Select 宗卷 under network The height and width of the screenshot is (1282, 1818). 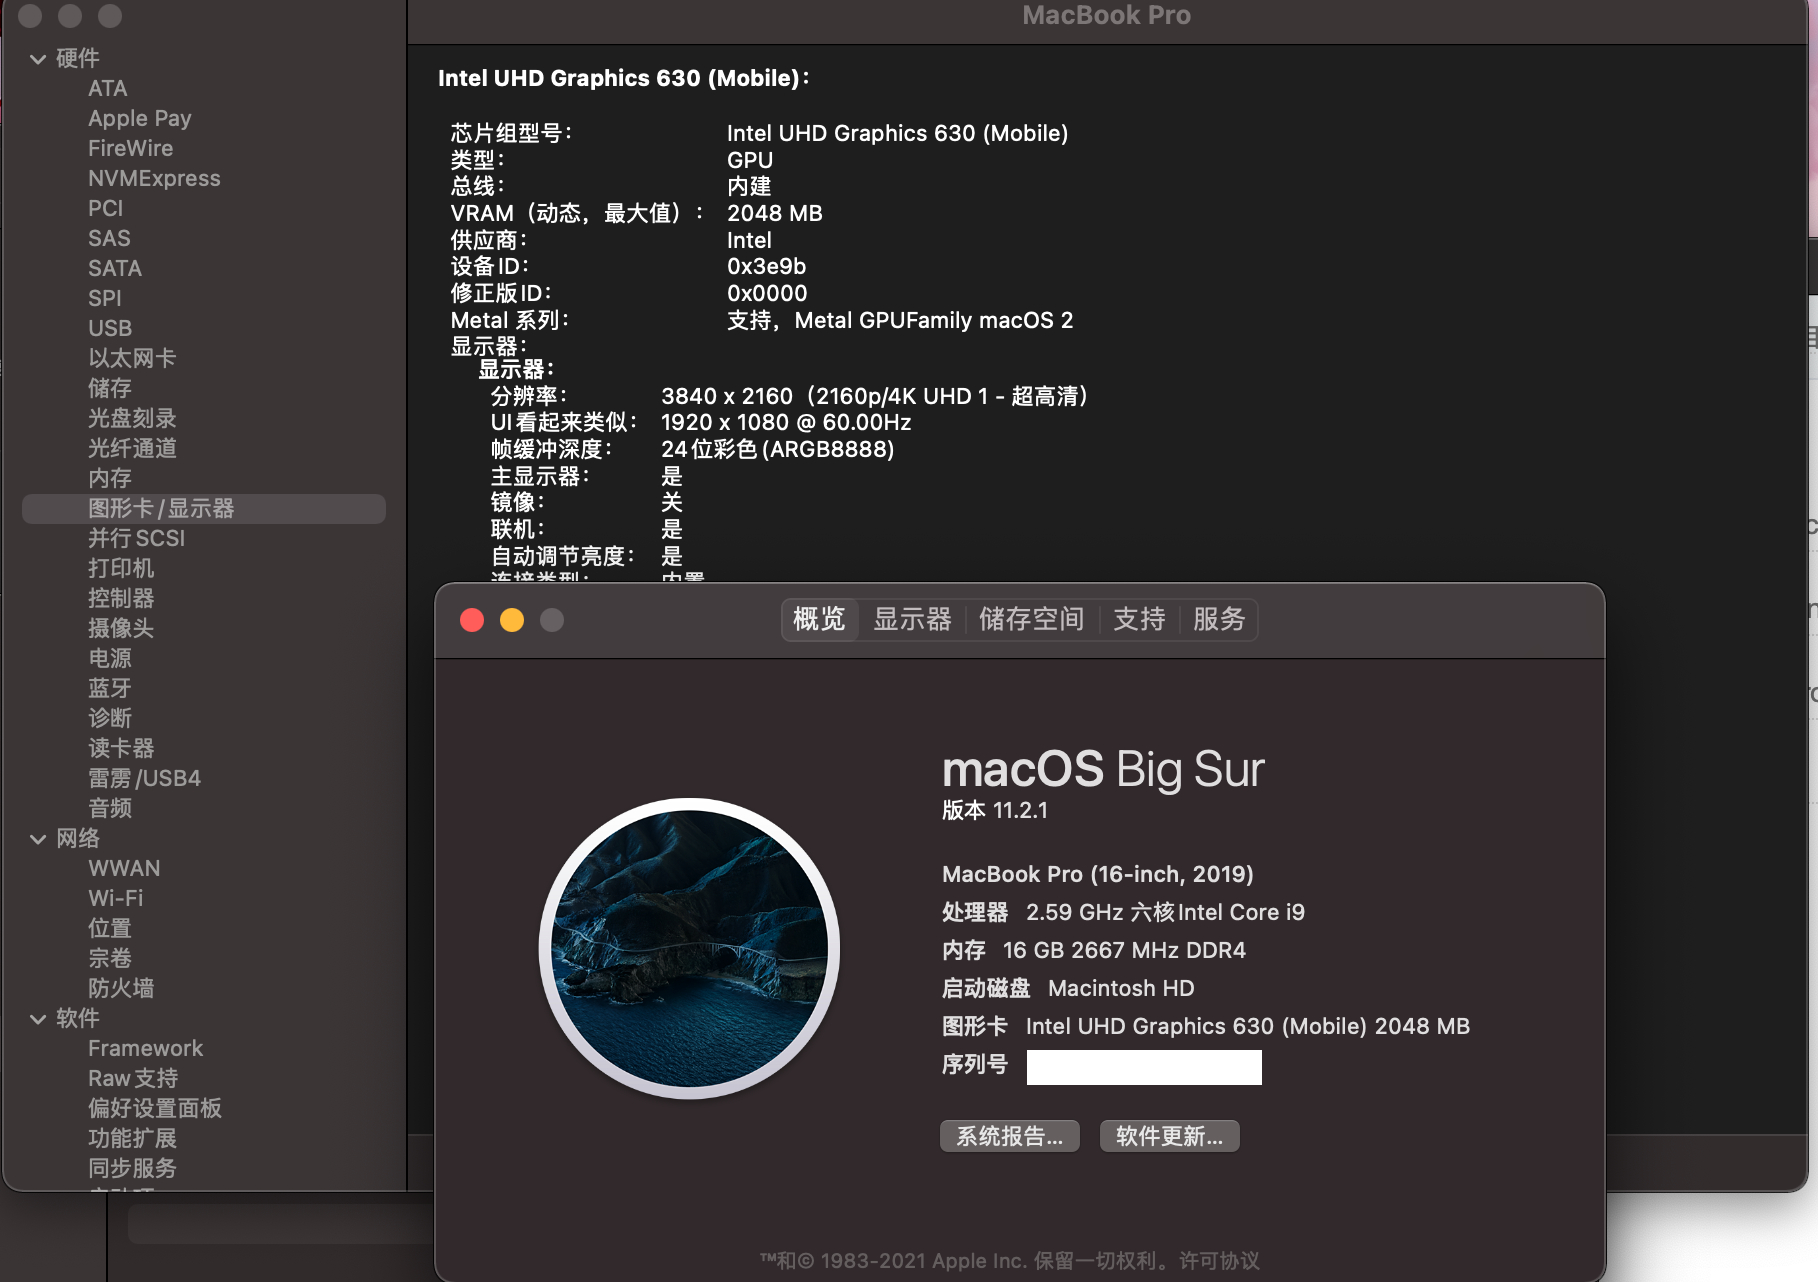[x=110, y=958]
